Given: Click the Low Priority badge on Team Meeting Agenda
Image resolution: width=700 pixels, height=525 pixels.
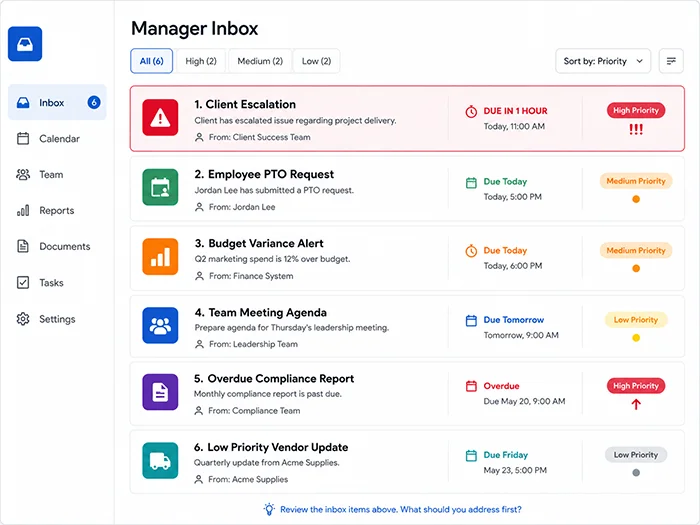Looking at the screenshot, I should 636,320.
